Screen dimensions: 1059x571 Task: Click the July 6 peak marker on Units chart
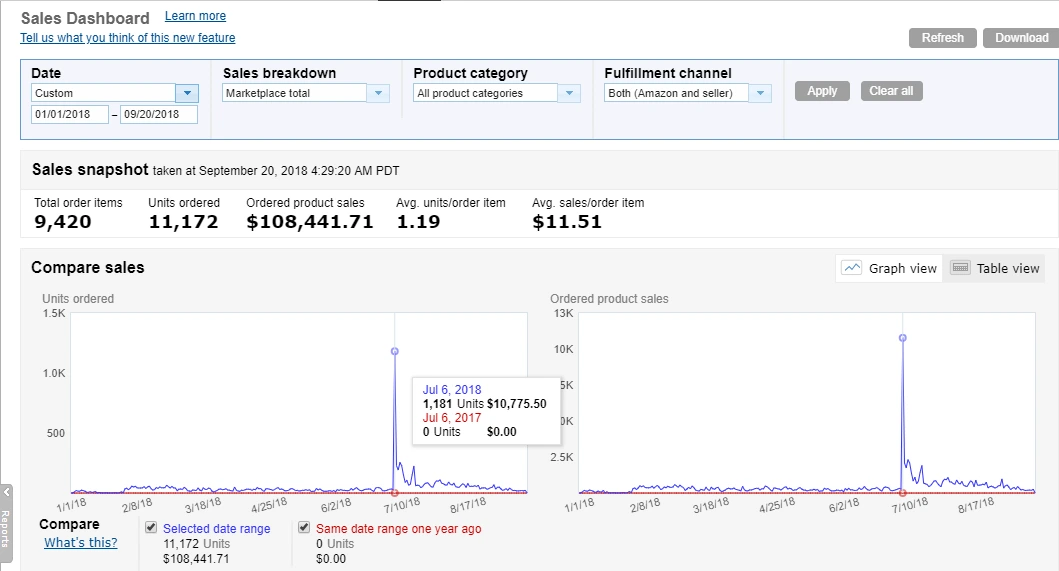click(395, 351)
